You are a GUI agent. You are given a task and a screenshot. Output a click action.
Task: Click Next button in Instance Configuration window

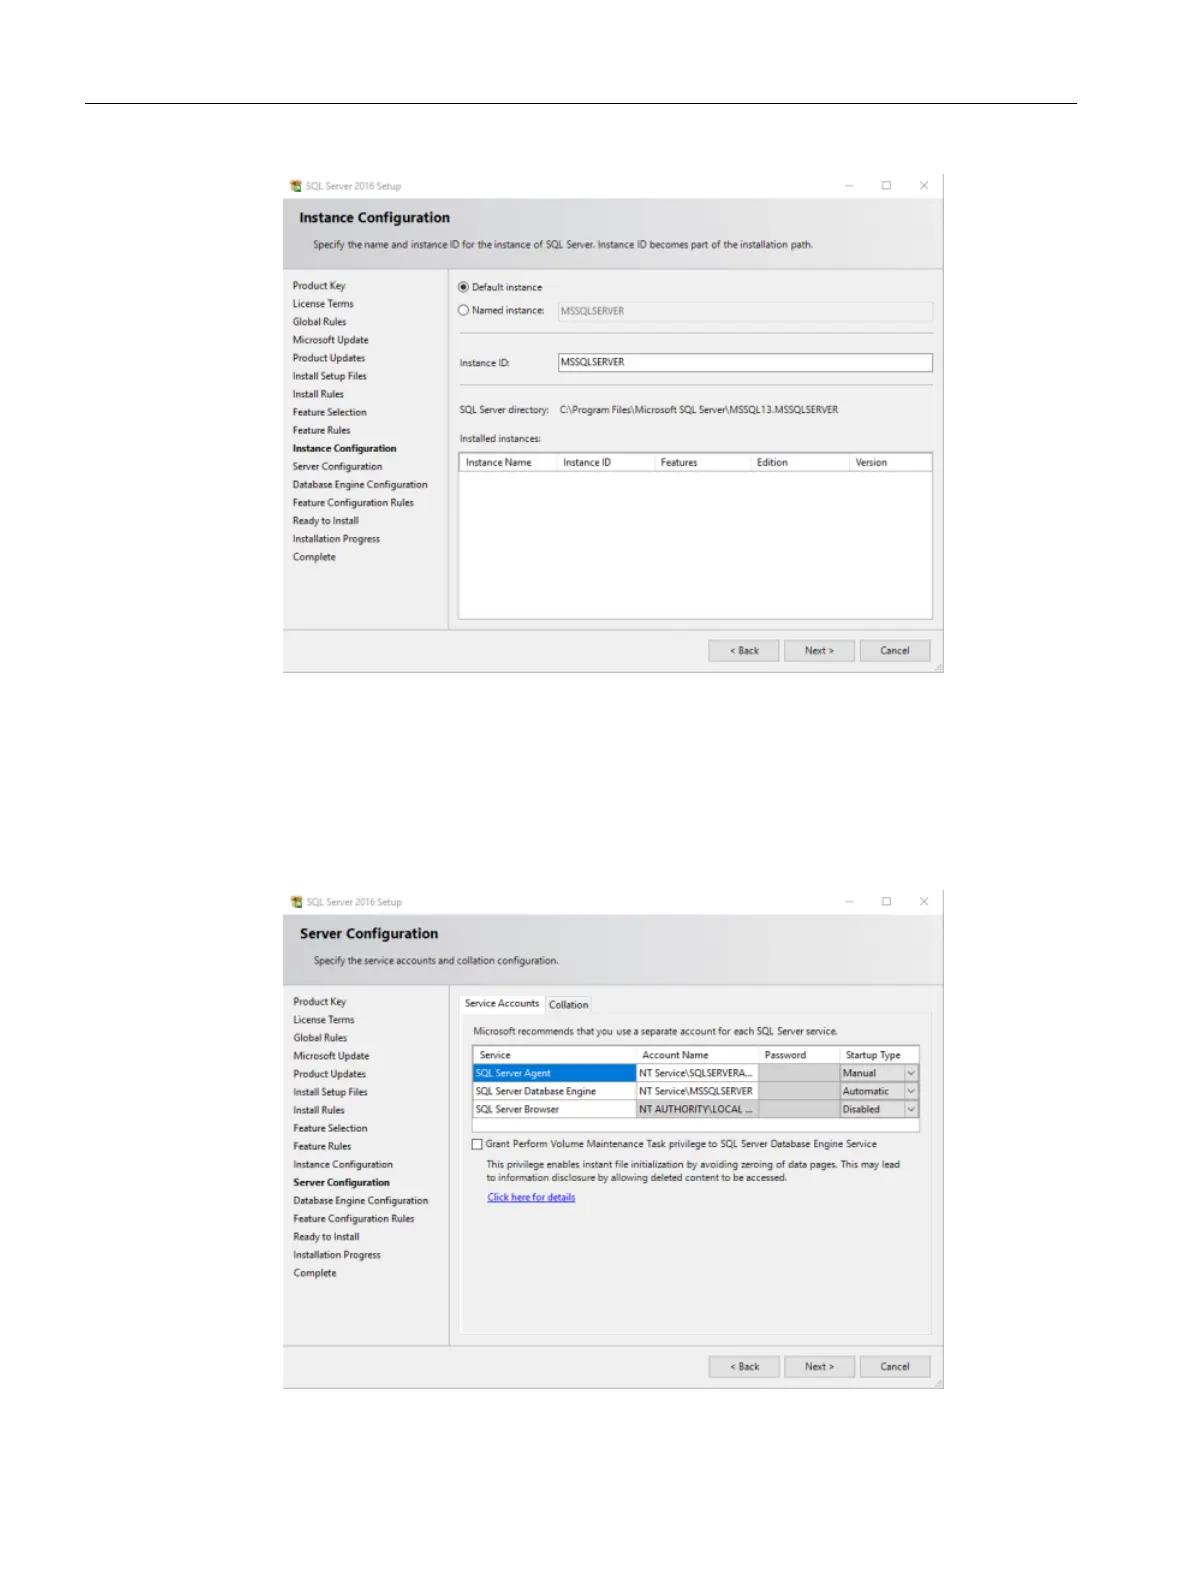click(819, 651)
